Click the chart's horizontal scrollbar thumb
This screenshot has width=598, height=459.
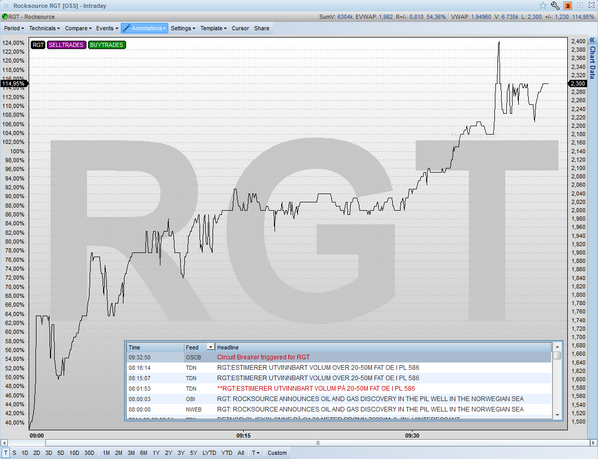tap(318, 443)
